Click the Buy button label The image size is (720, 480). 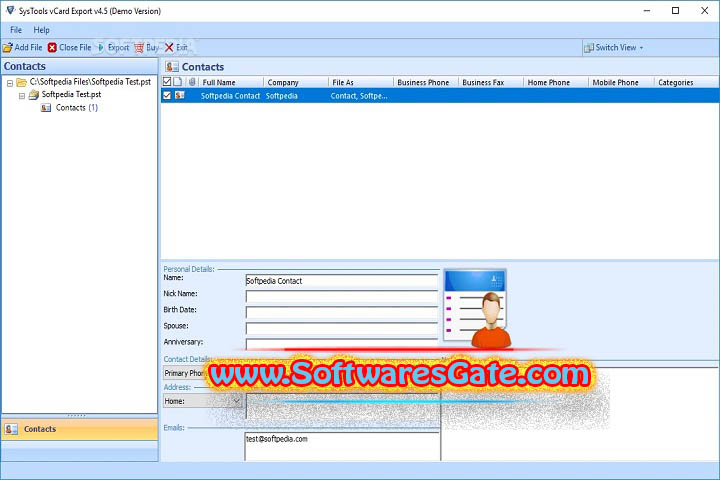click(x=152, y=47)
